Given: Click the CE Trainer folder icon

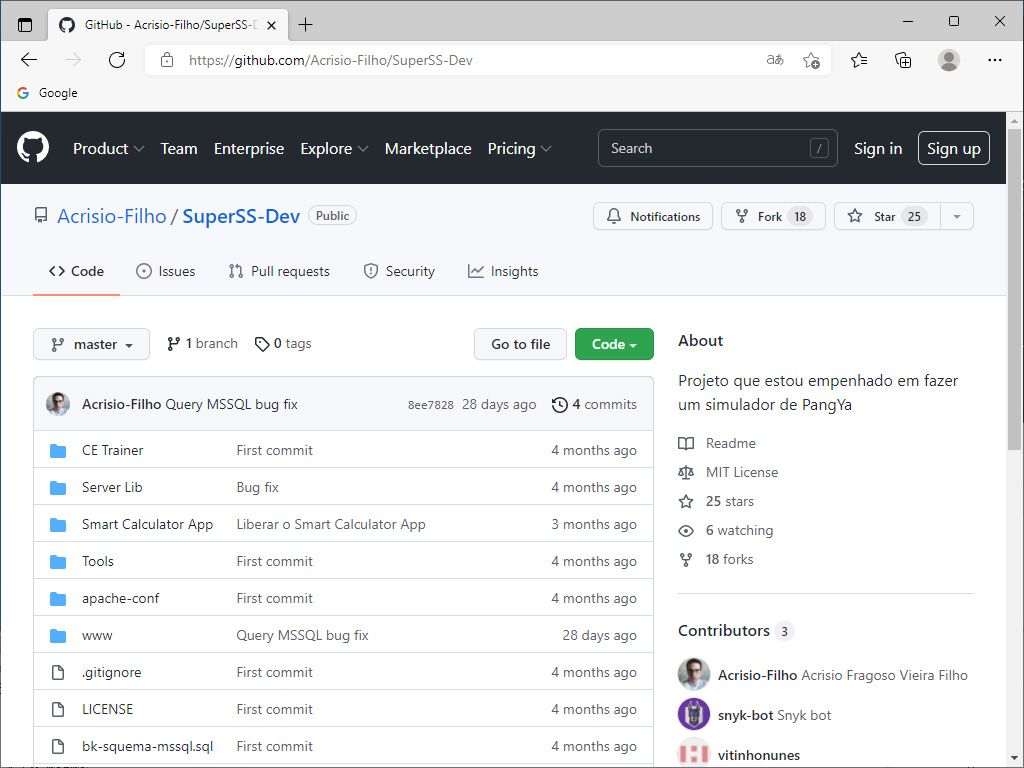Looking at the screenshot, I should (58, 451).
